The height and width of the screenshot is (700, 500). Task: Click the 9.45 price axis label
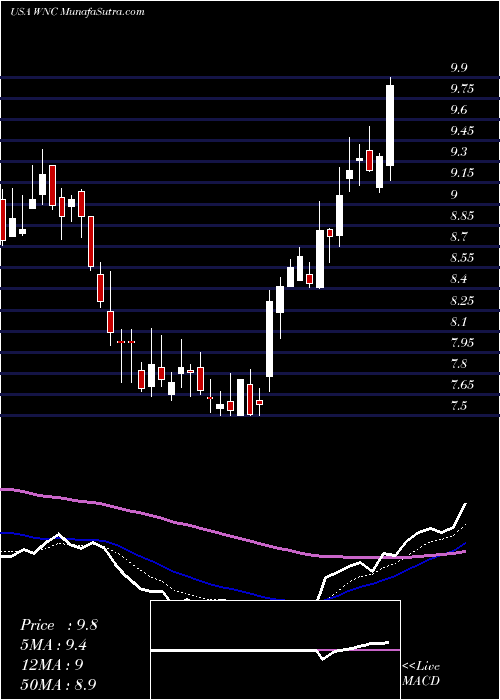coord(462,131)
